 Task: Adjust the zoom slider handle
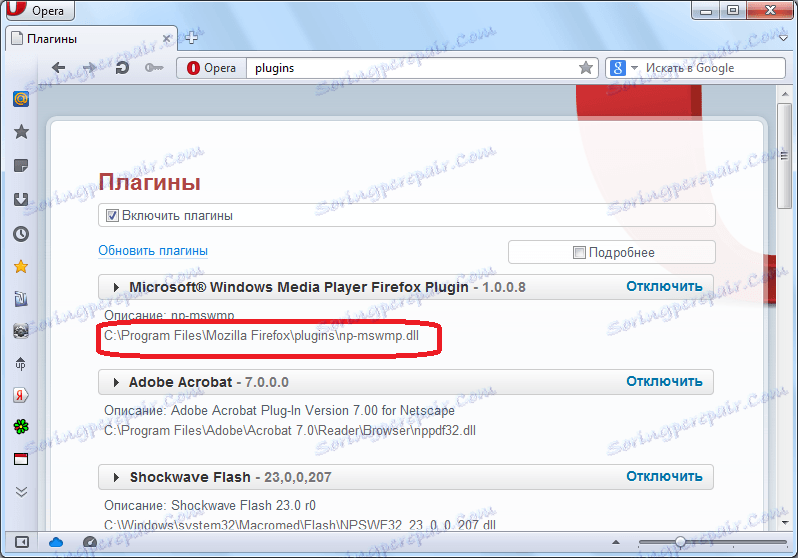(680, 542)
